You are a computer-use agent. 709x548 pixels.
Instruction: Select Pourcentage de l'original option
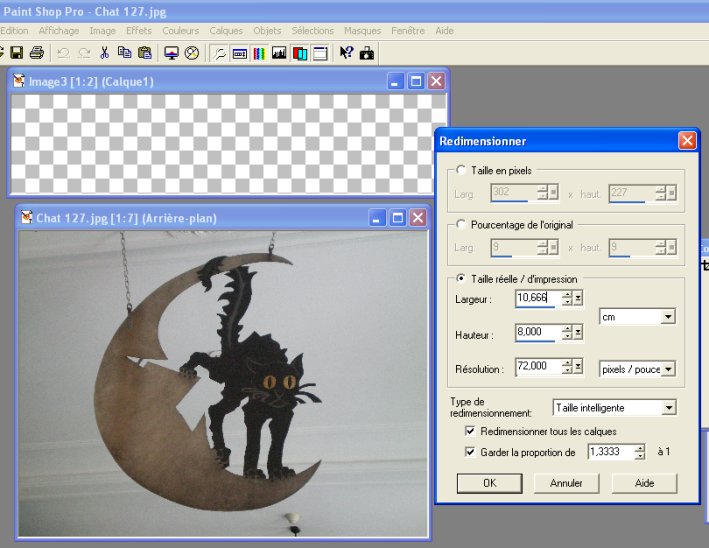pyautogui.click(x=461, y=224)
